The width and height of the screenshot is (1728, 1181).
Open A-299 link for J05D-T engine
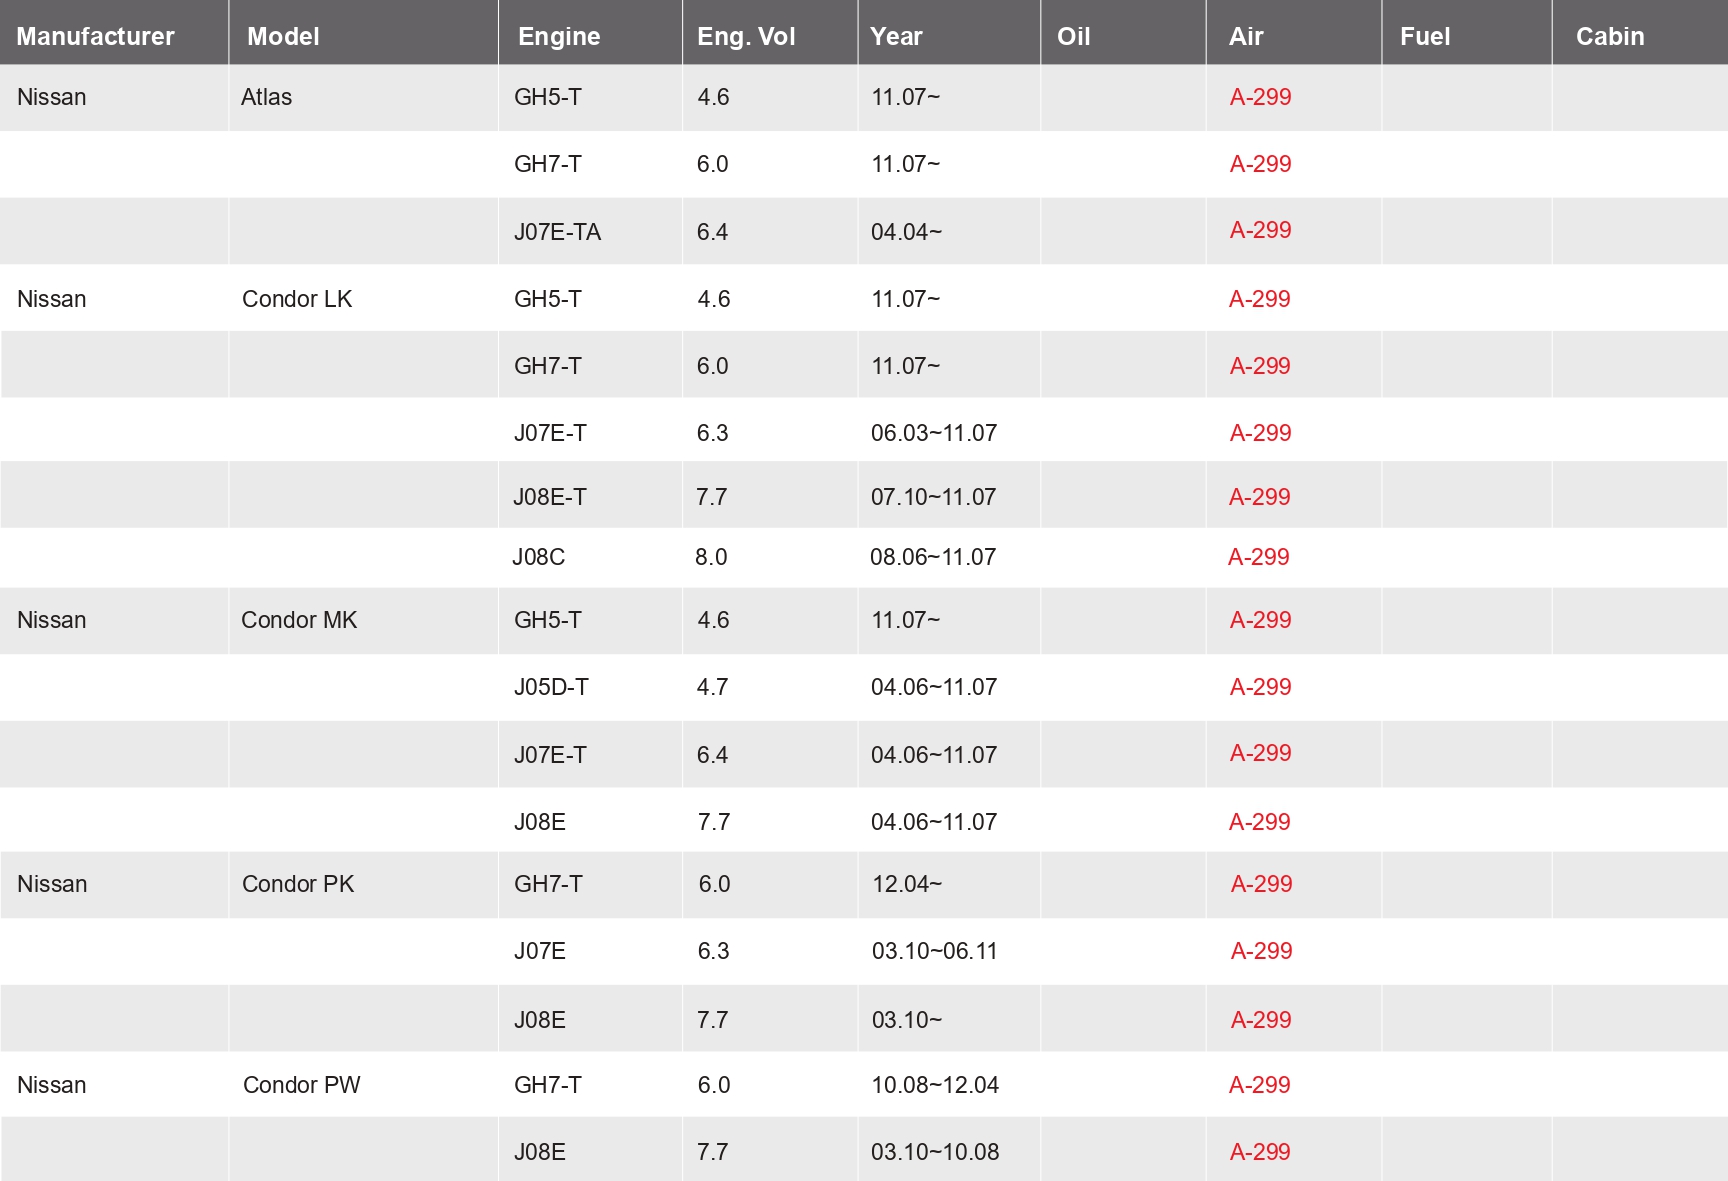[x=1260, y=687]
